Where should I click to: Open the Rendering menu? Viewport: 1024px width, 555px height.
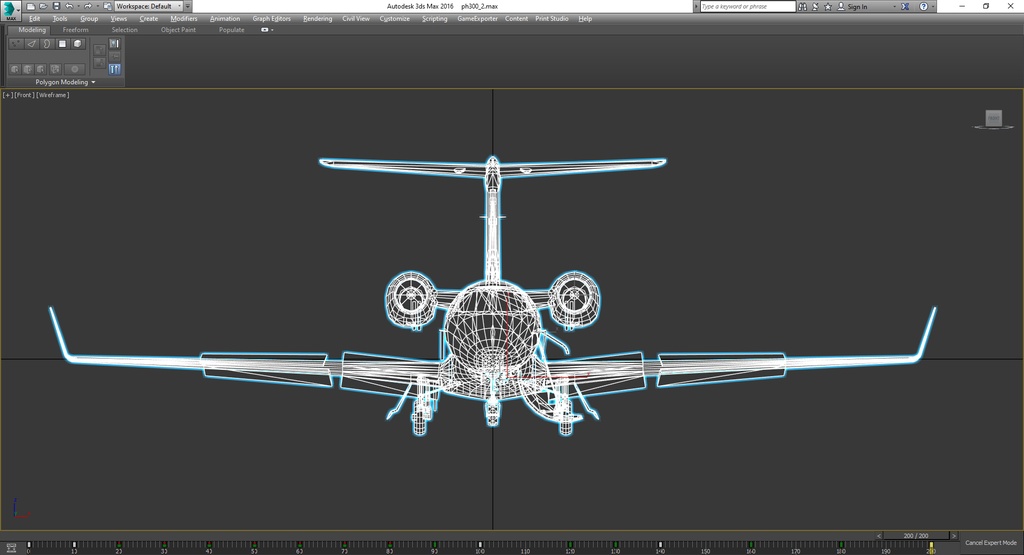317,18
